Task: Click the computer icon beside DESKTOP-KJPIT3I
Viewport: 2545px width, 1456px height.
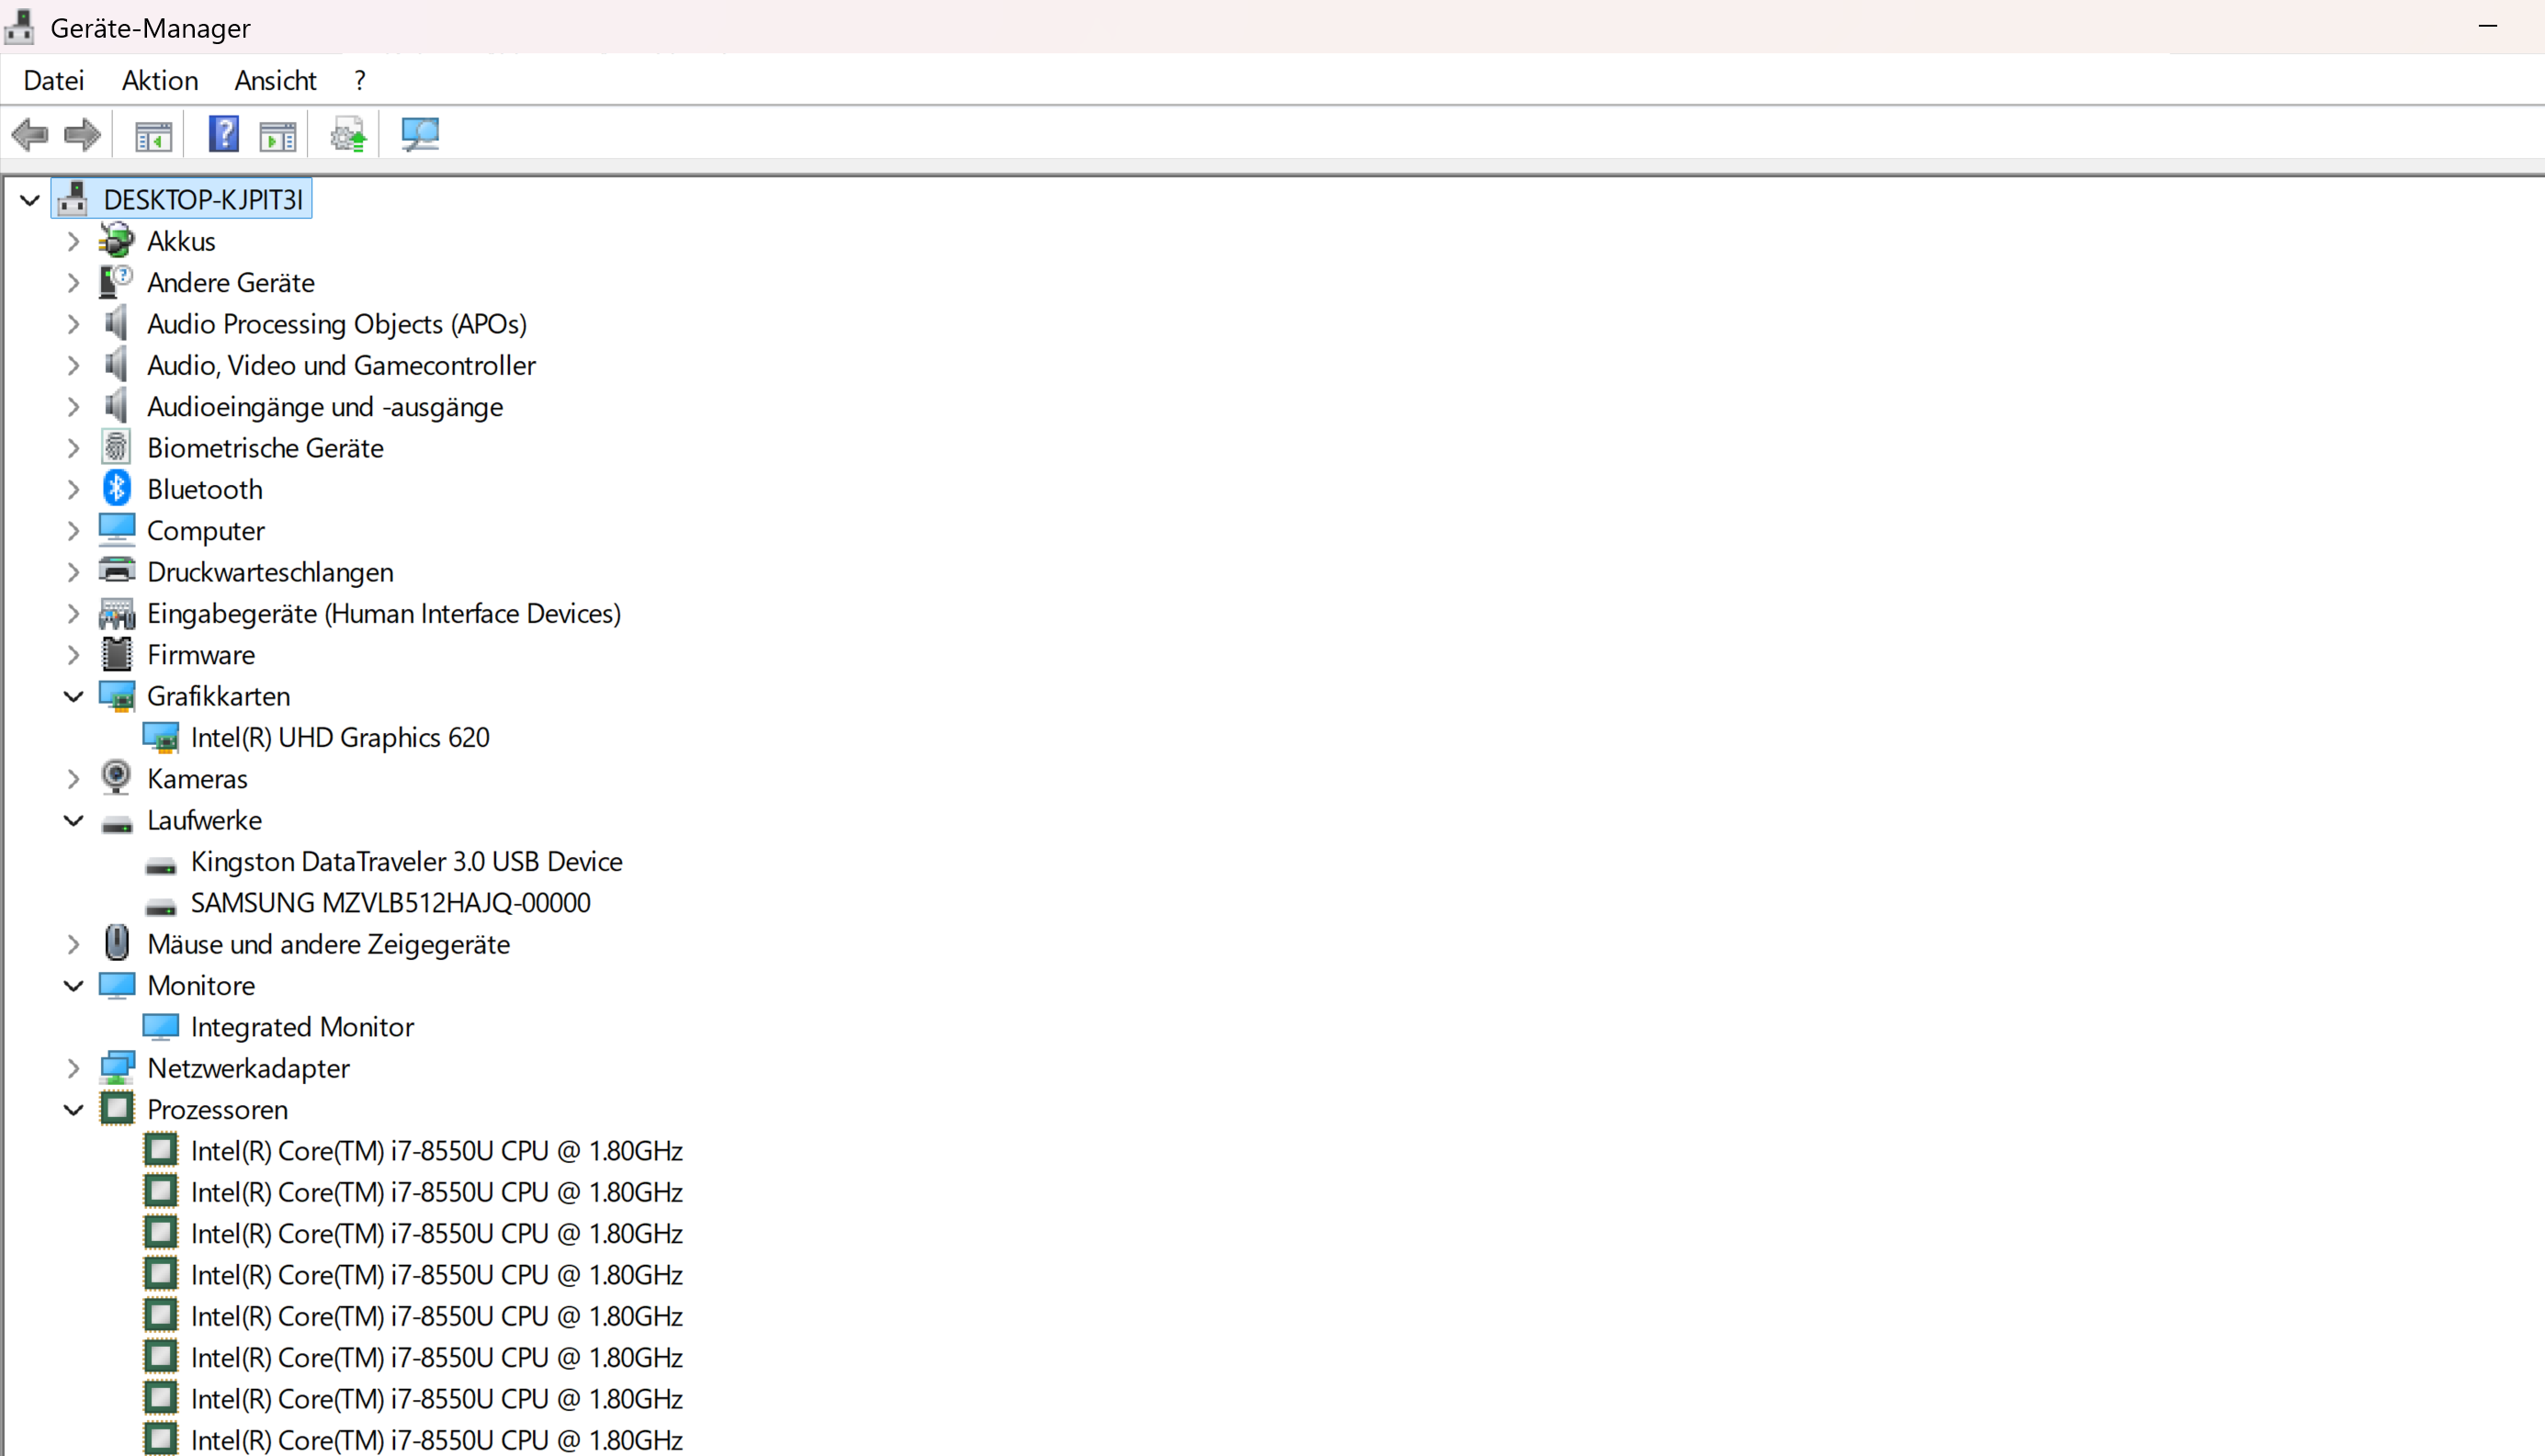Action: pos(73,199)
